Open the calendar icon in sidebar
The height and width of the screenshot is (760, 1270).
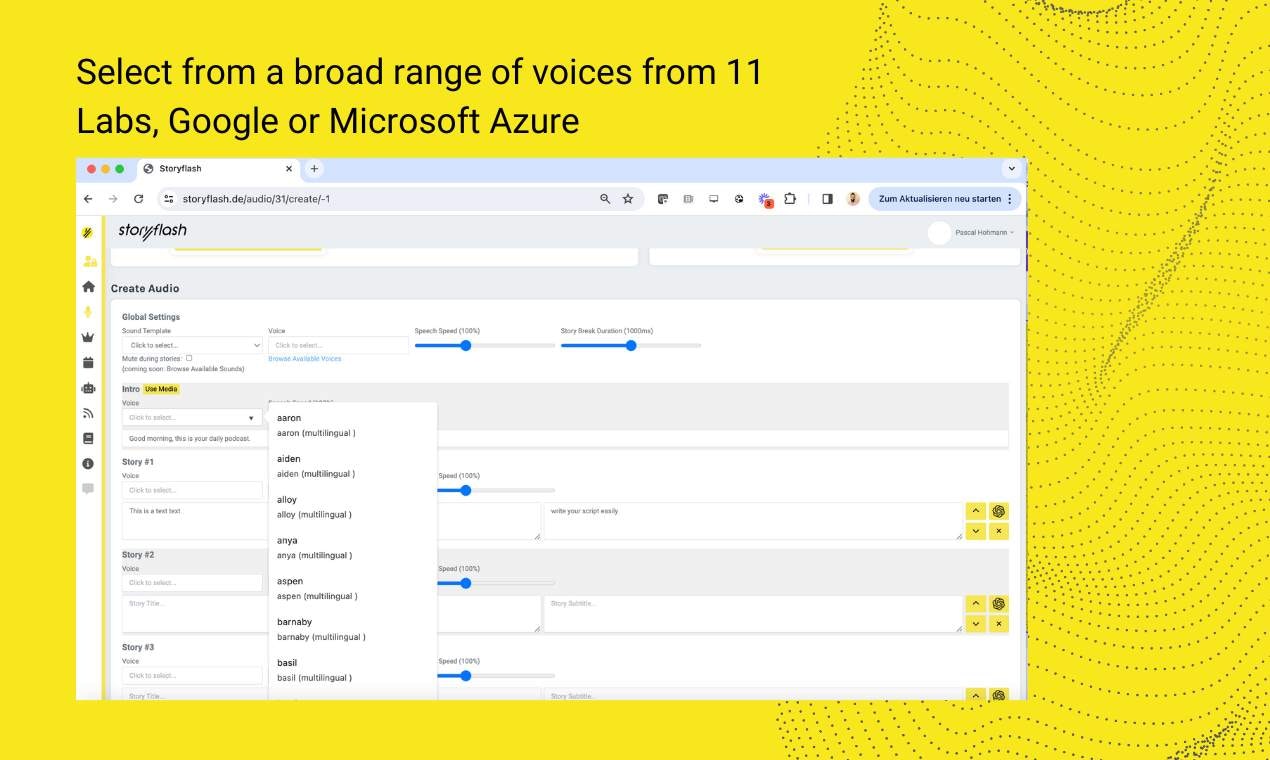coord(88,362)
